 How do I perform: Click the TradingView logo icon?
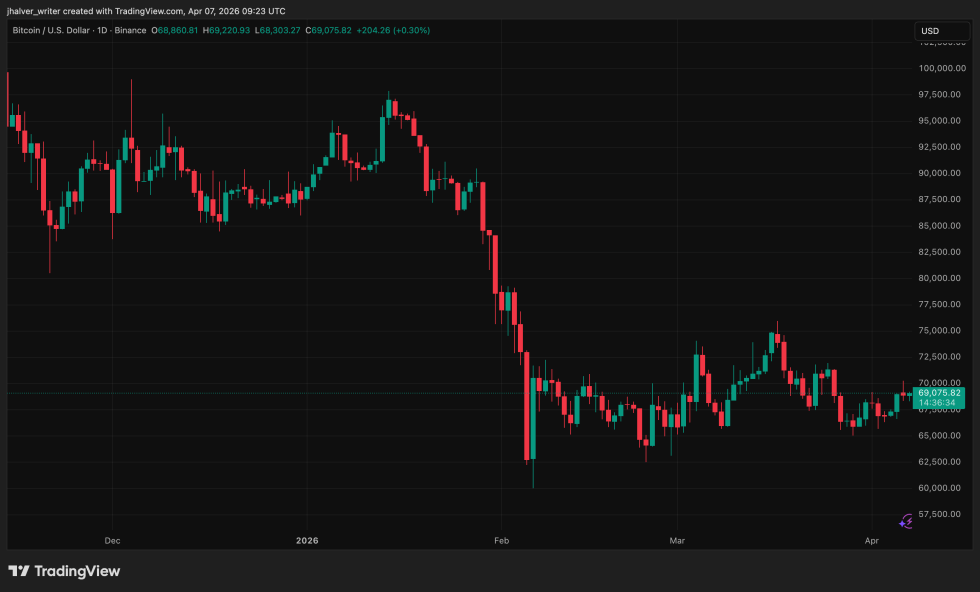coord(21,570)
